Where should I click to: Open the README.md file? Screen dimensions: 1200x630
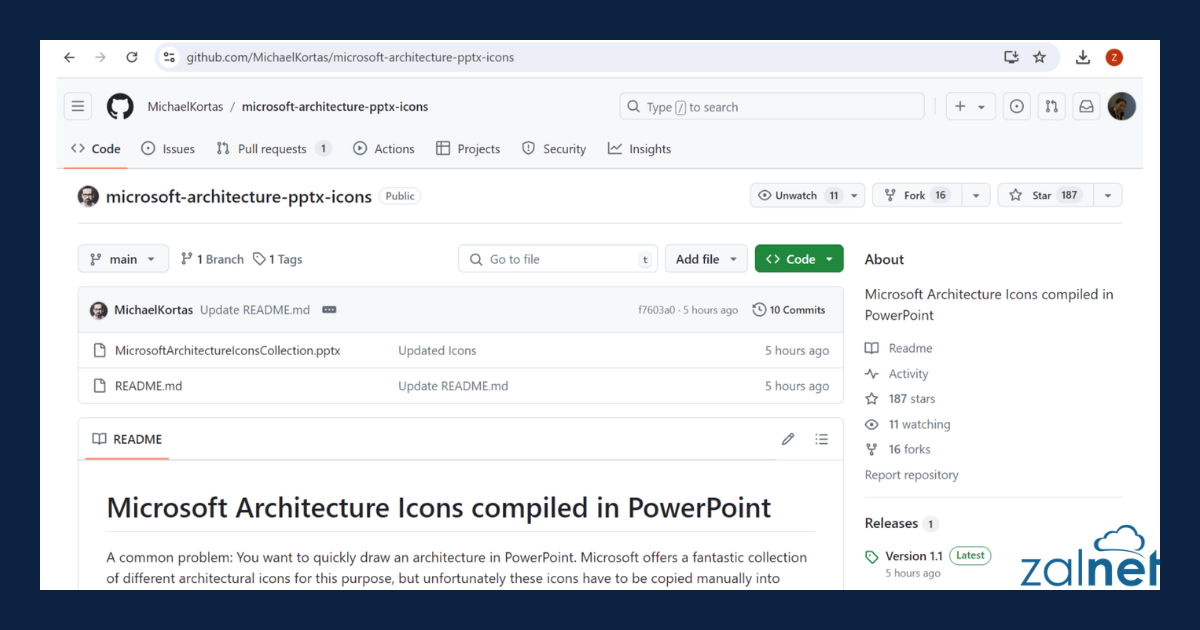pos(148,386)
